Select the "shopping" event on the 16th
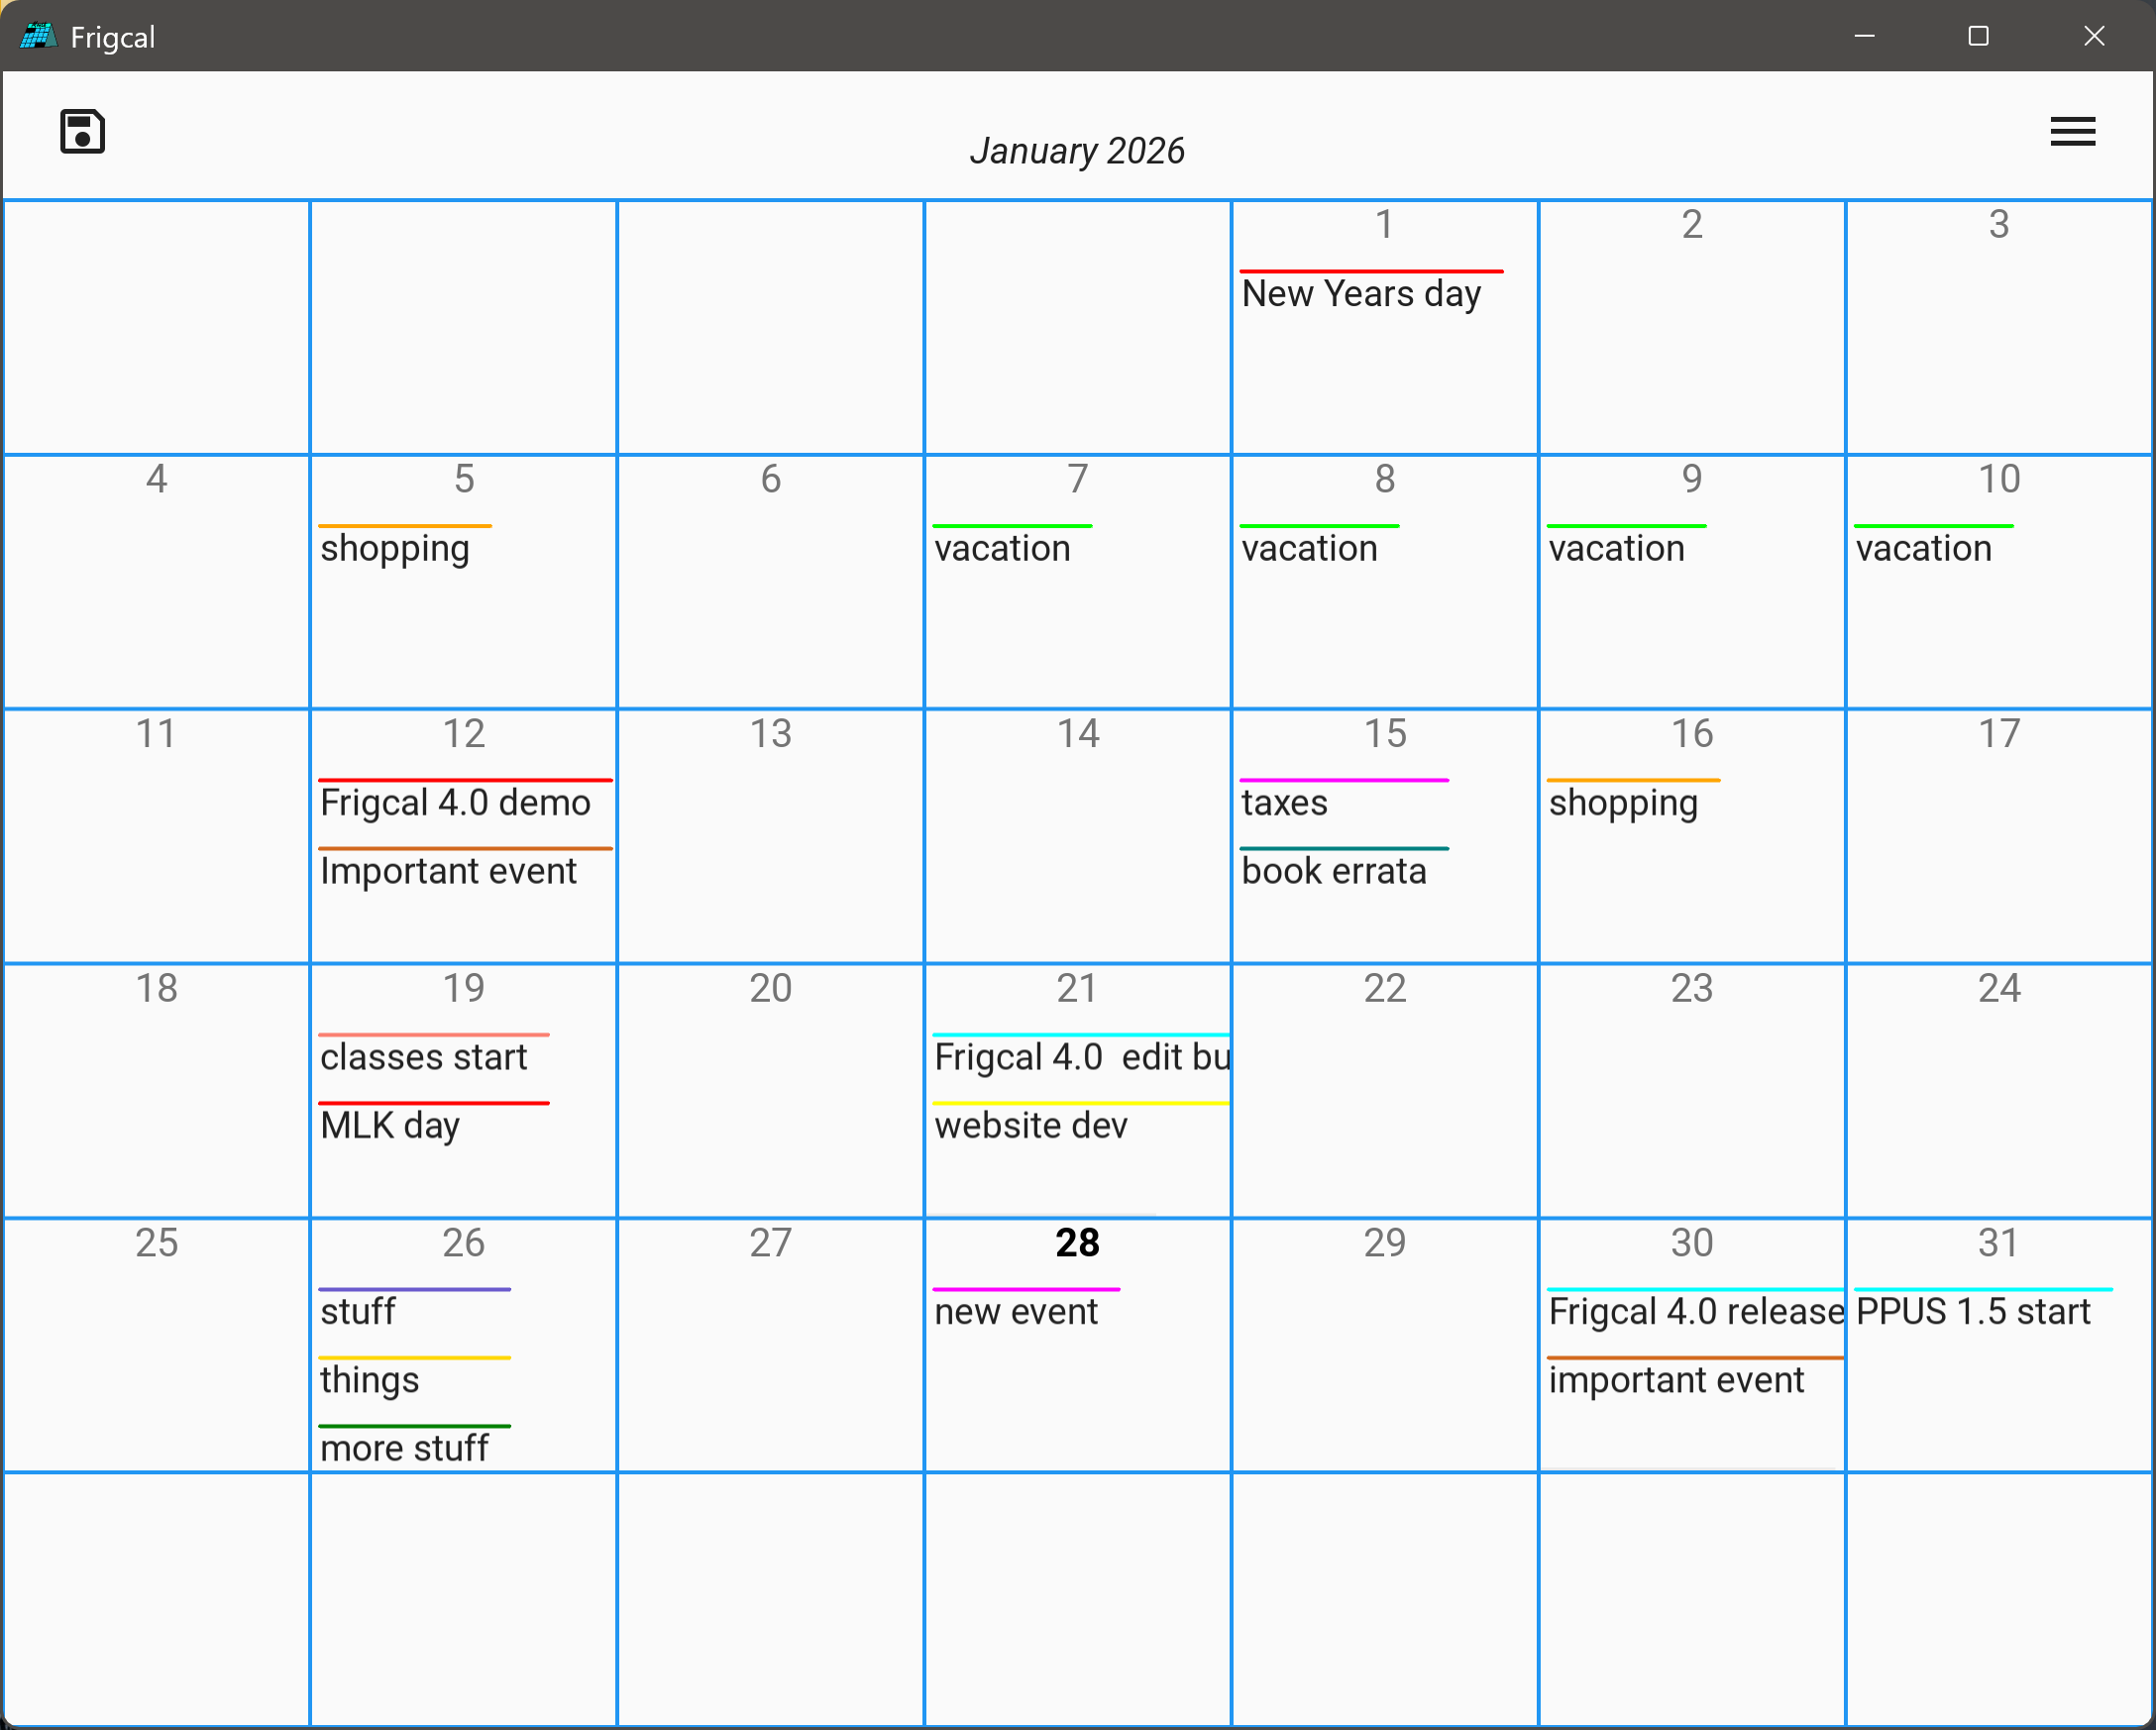The height and width of the screenshot is (1730, 2156). (x=1623, y=803)
